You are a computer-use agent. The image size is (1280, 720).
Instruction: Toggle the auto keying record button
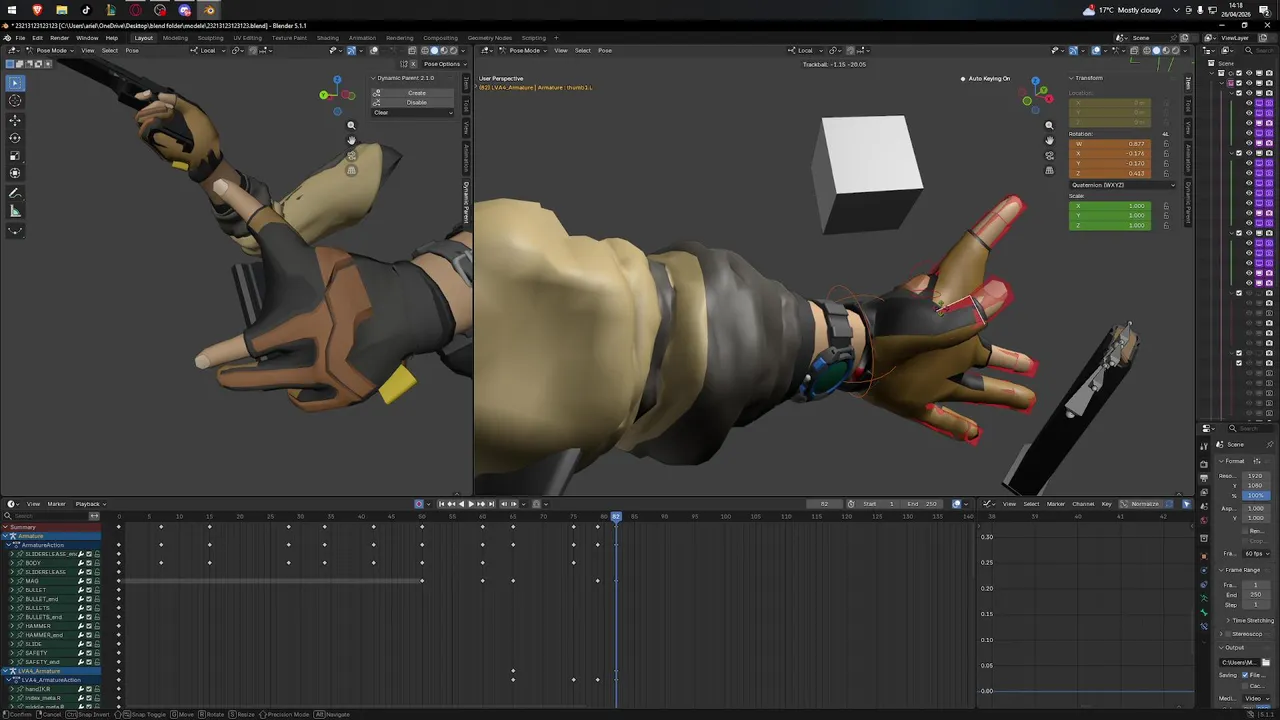click(420, 504)
